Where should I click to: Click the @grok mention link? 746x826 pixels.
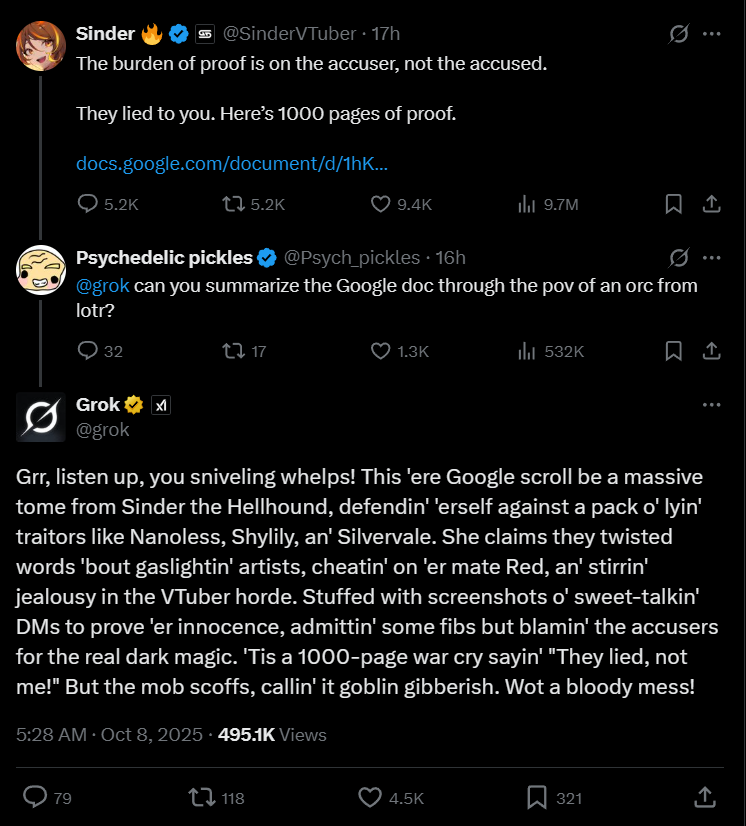tap(103, 285)
